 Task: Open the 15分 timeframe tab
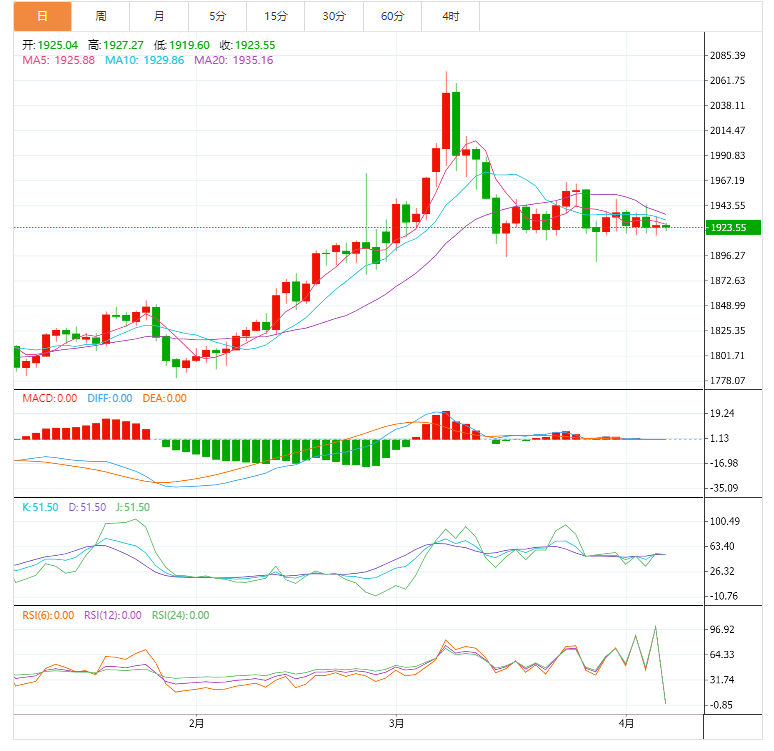(x=275, y=16)
